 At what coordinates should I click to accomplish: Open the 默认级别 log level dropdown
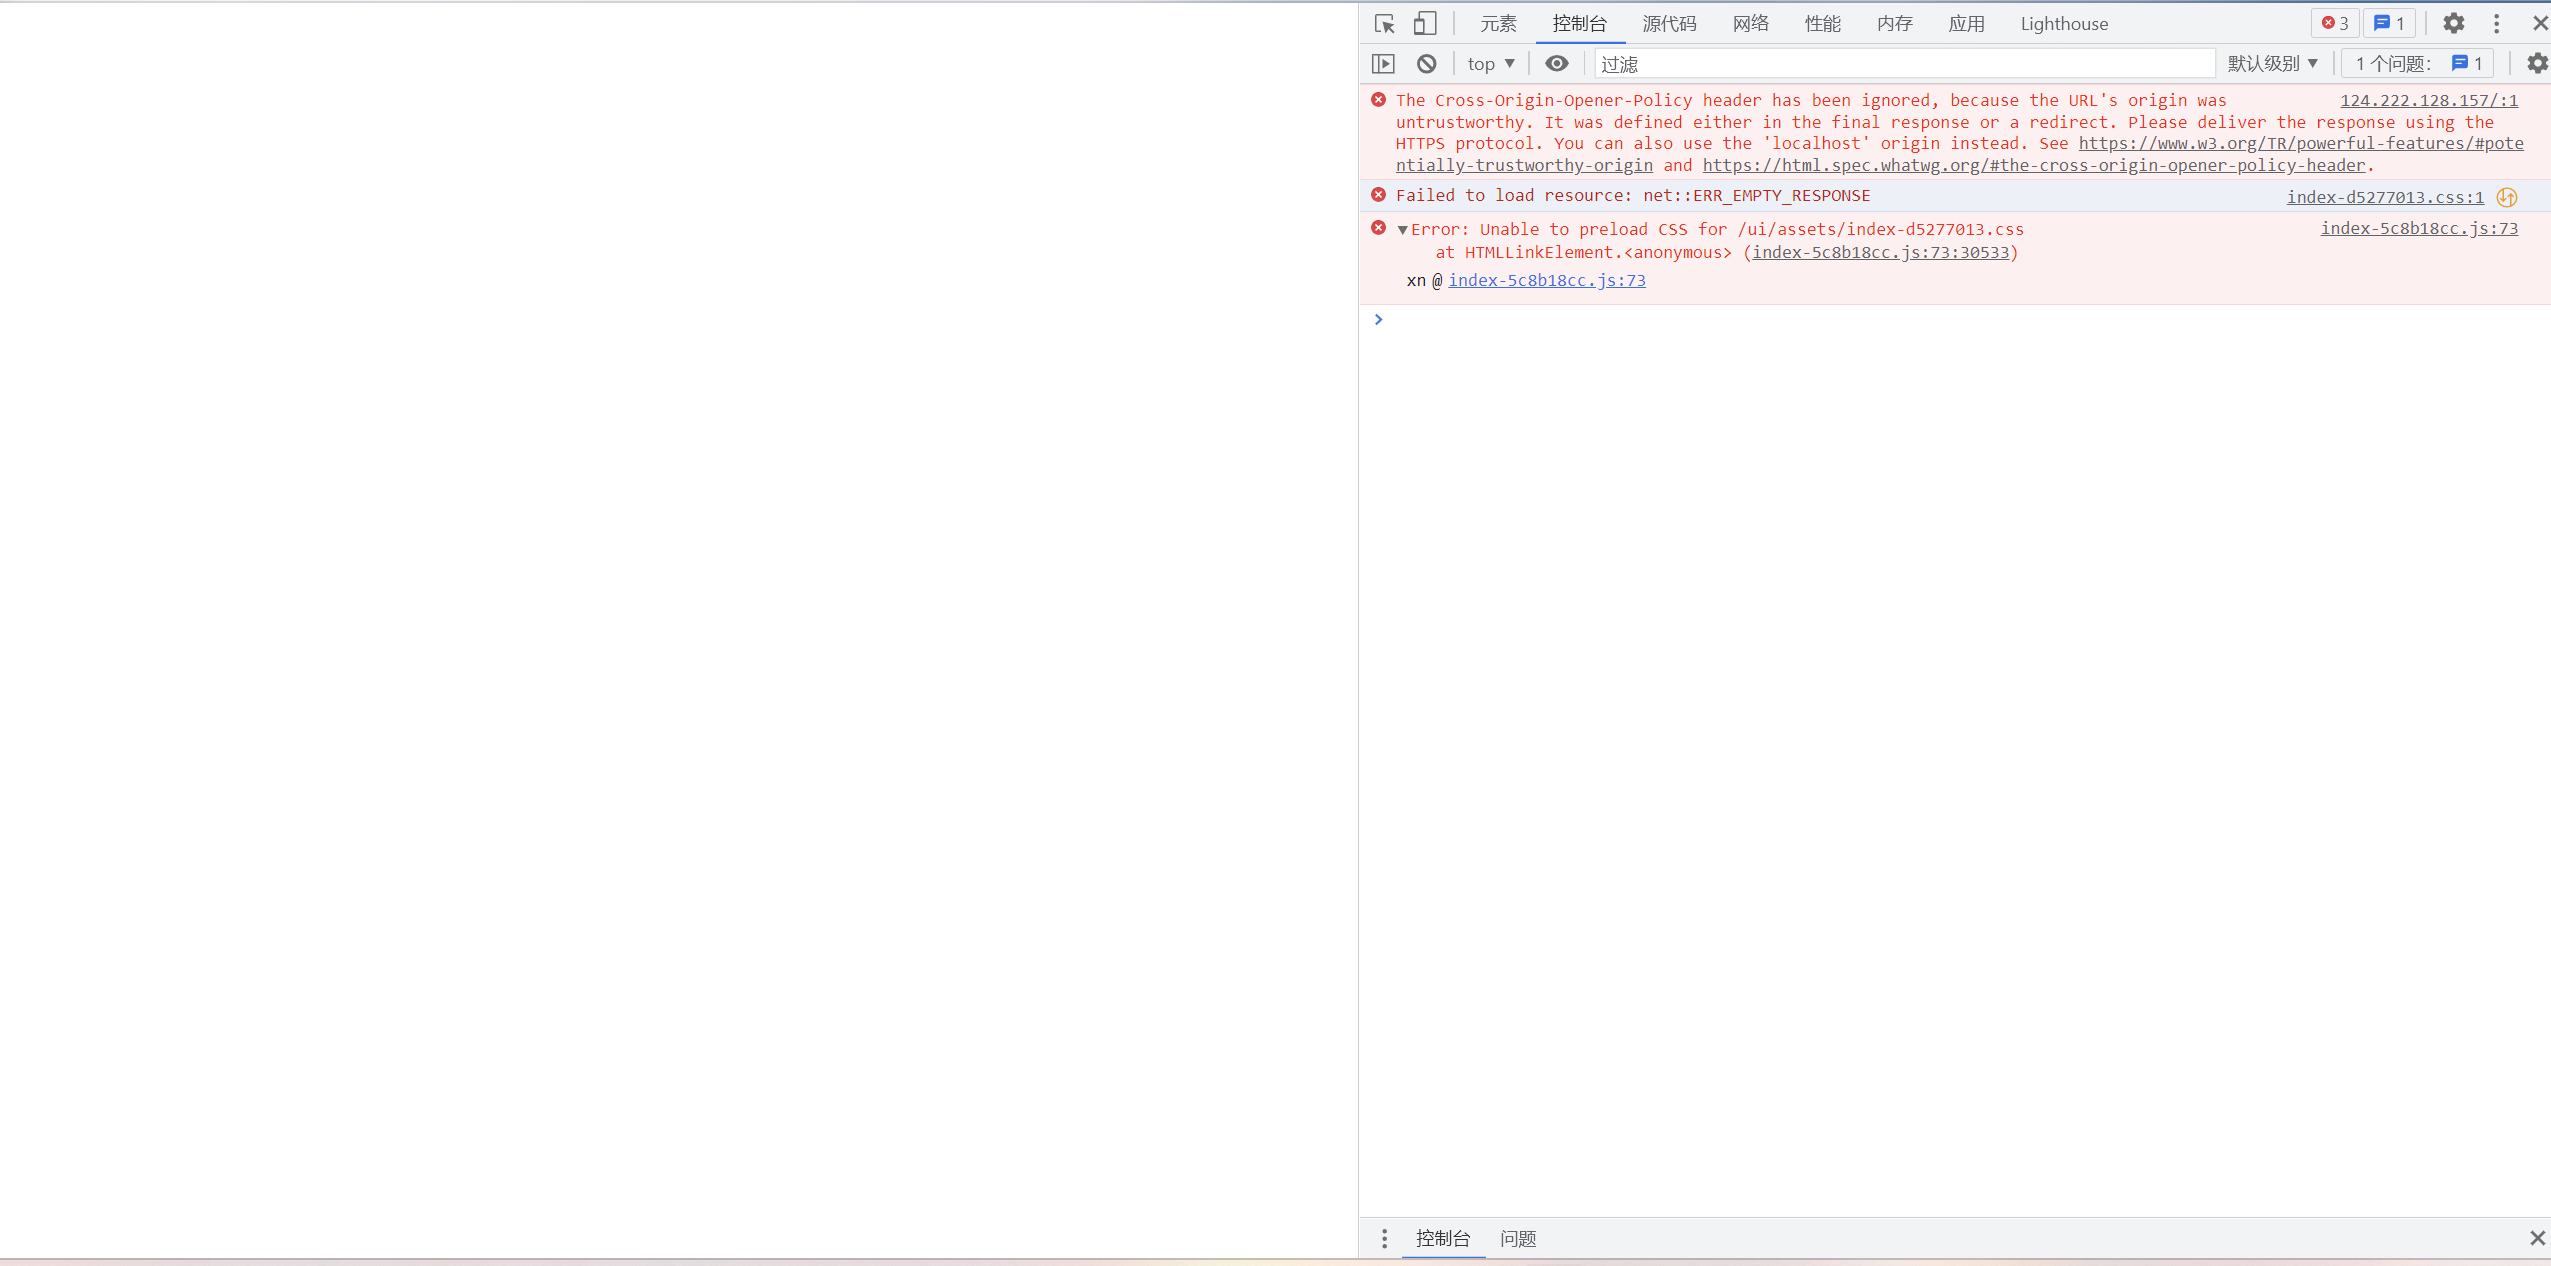pyautogui.click(x=2272, y=64)
